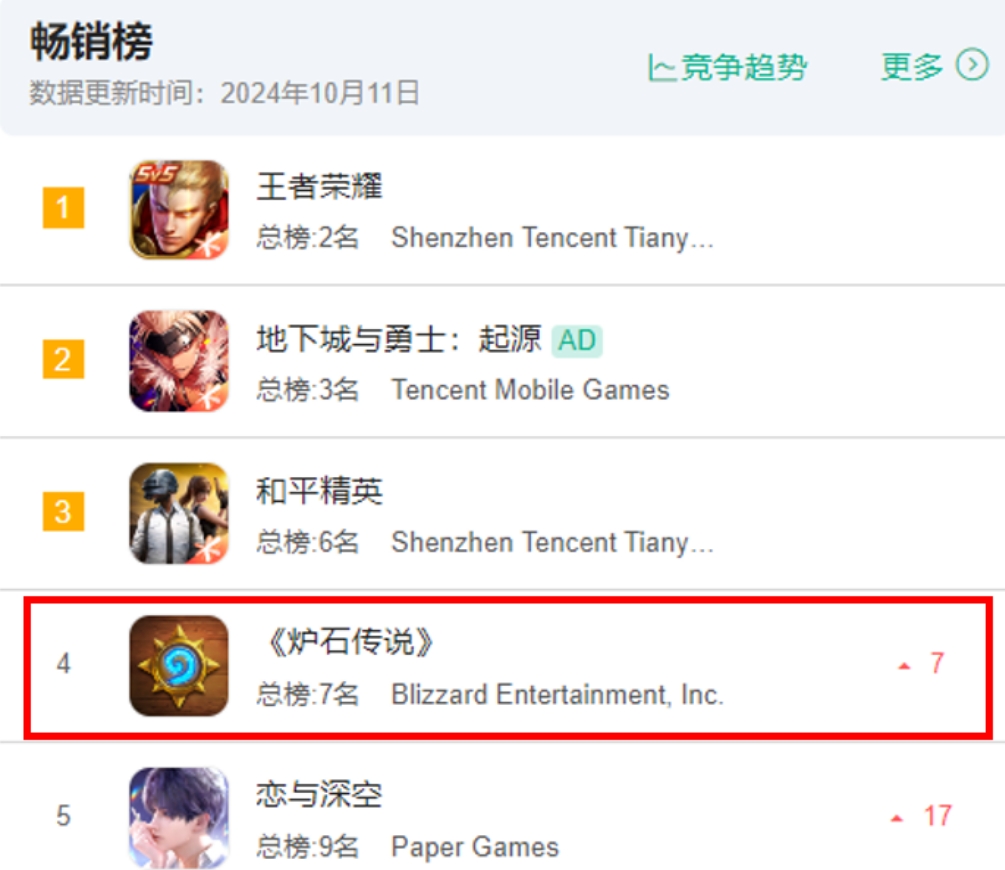The width and height of the screenshot is (1005, 870).
Task: Open the 炉石传说 Hearthstone app icon
Action: pos(179,665)
